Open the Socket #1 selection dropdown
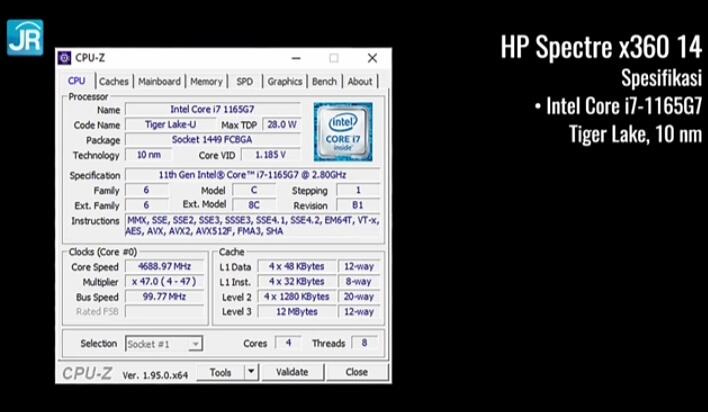708x412 pixels. [164, 344]
